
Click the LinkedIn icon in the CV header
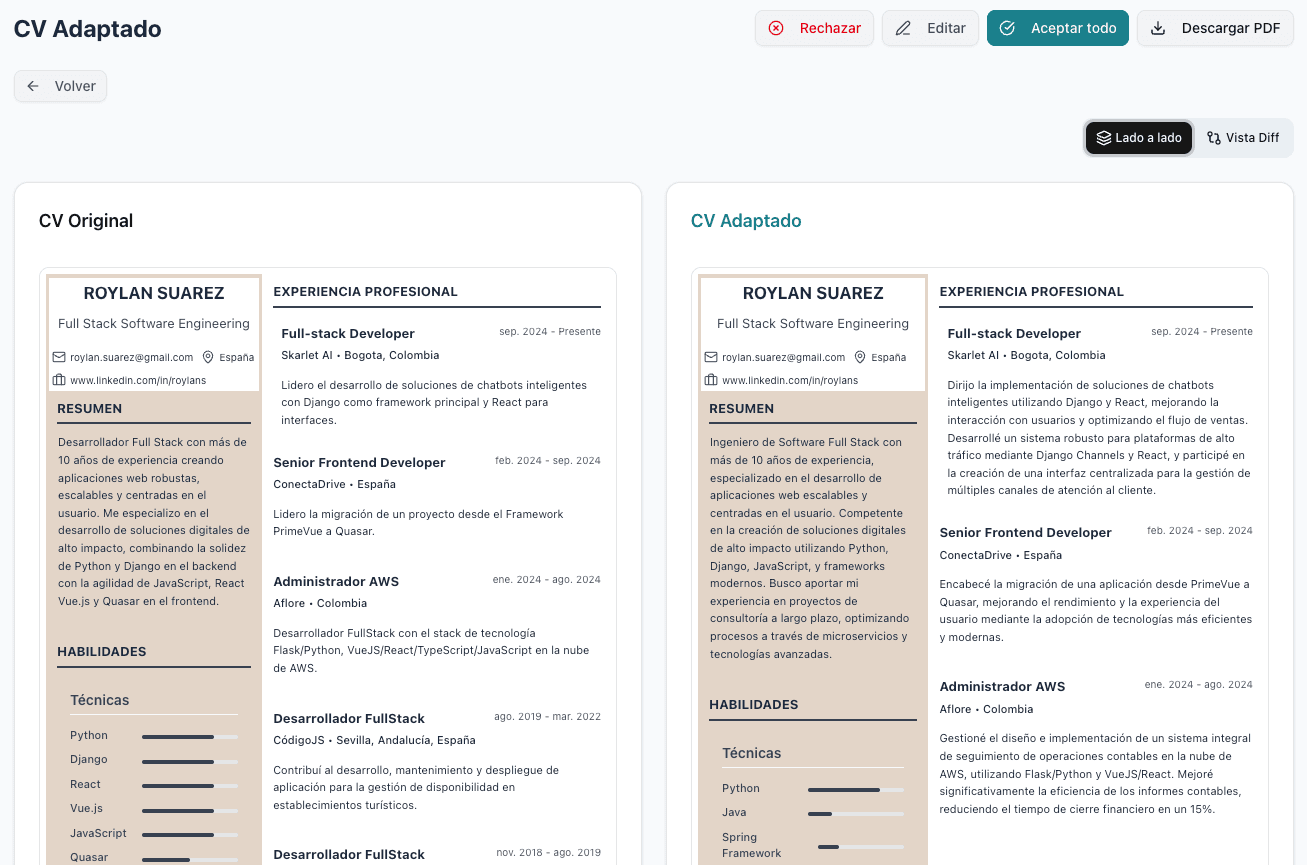point(57,380)
